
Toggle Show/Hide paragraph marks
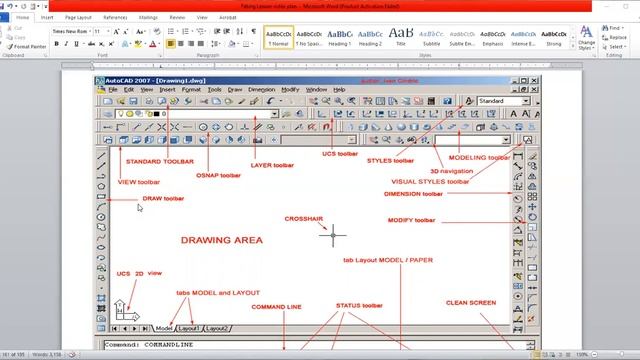[253, 31]
